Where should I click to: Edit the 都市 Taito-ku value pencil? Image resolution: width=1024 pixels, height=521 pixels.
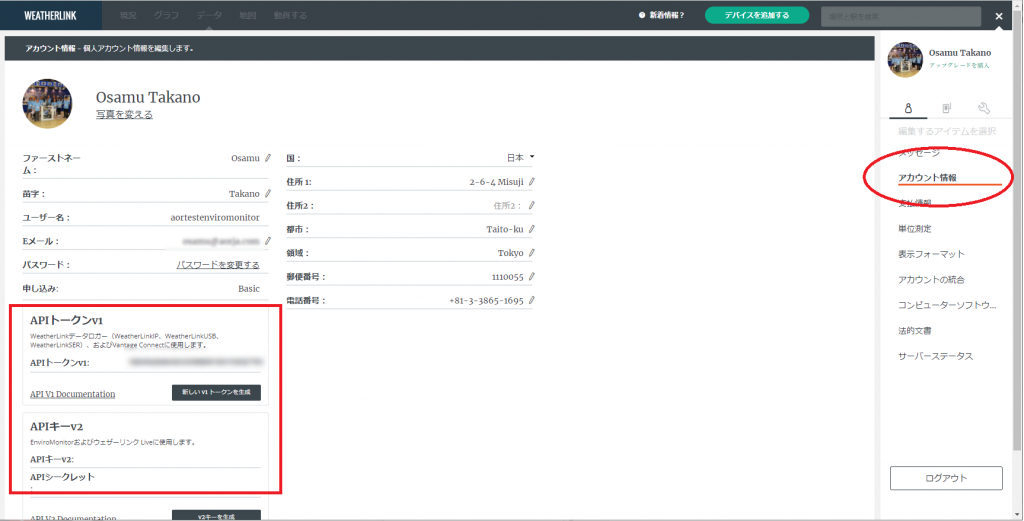(532, 229)
